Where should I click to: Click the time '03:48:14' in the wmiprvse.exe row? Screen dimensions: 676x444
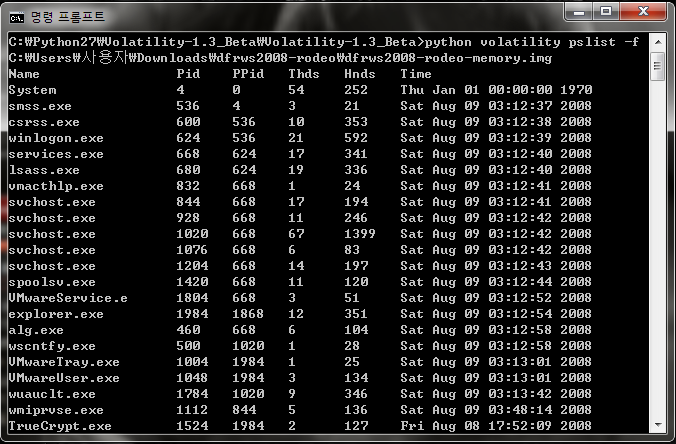(x=520, y=410)
